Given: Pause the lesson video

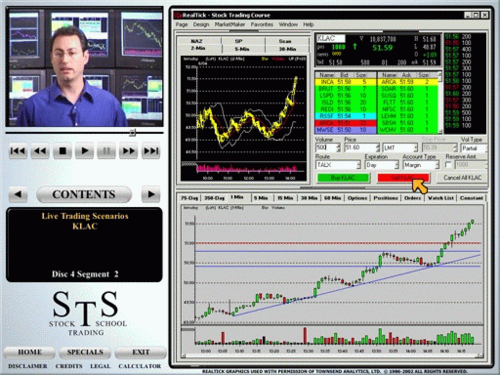Looking at the screenshot, I should coord(106,151).
